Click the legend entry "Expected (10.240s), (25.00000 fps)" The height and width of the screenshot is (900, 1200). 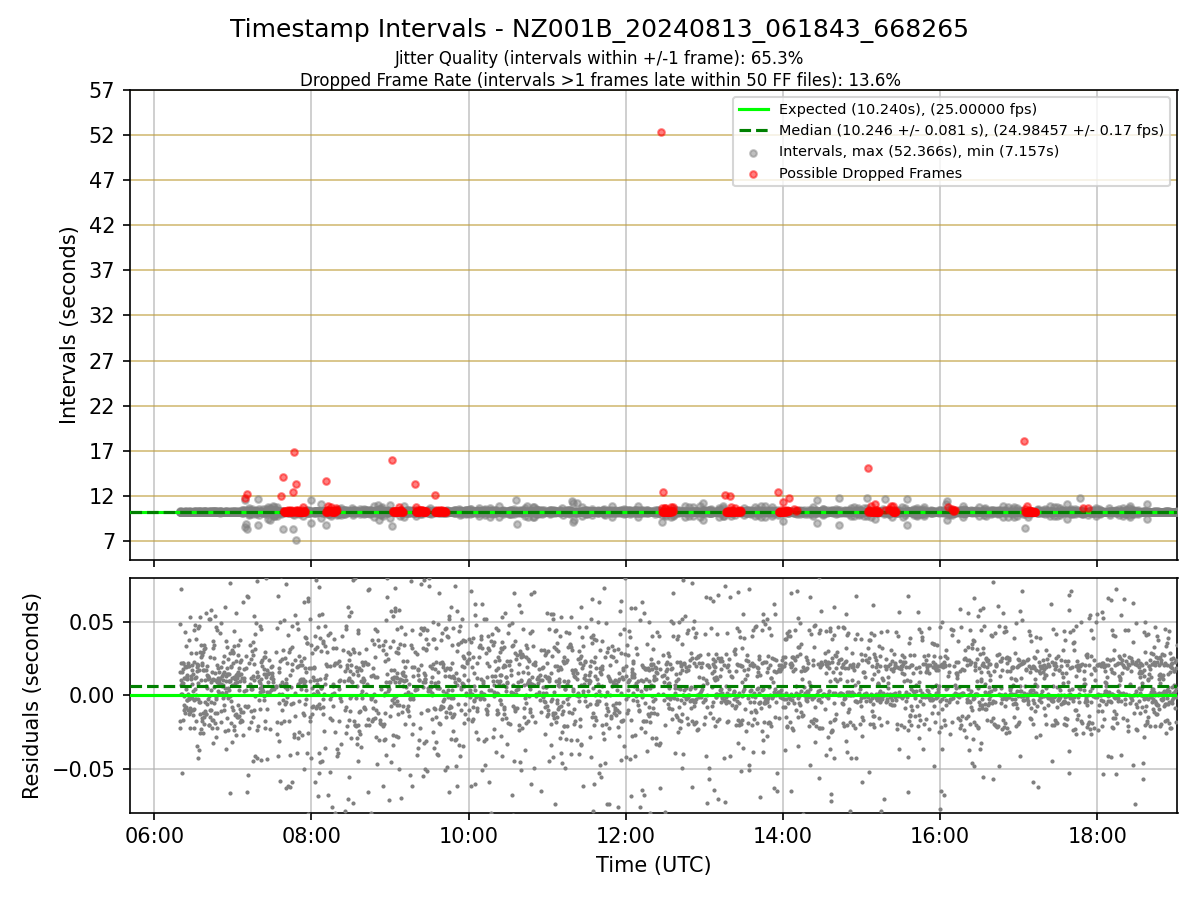[908, 109]
